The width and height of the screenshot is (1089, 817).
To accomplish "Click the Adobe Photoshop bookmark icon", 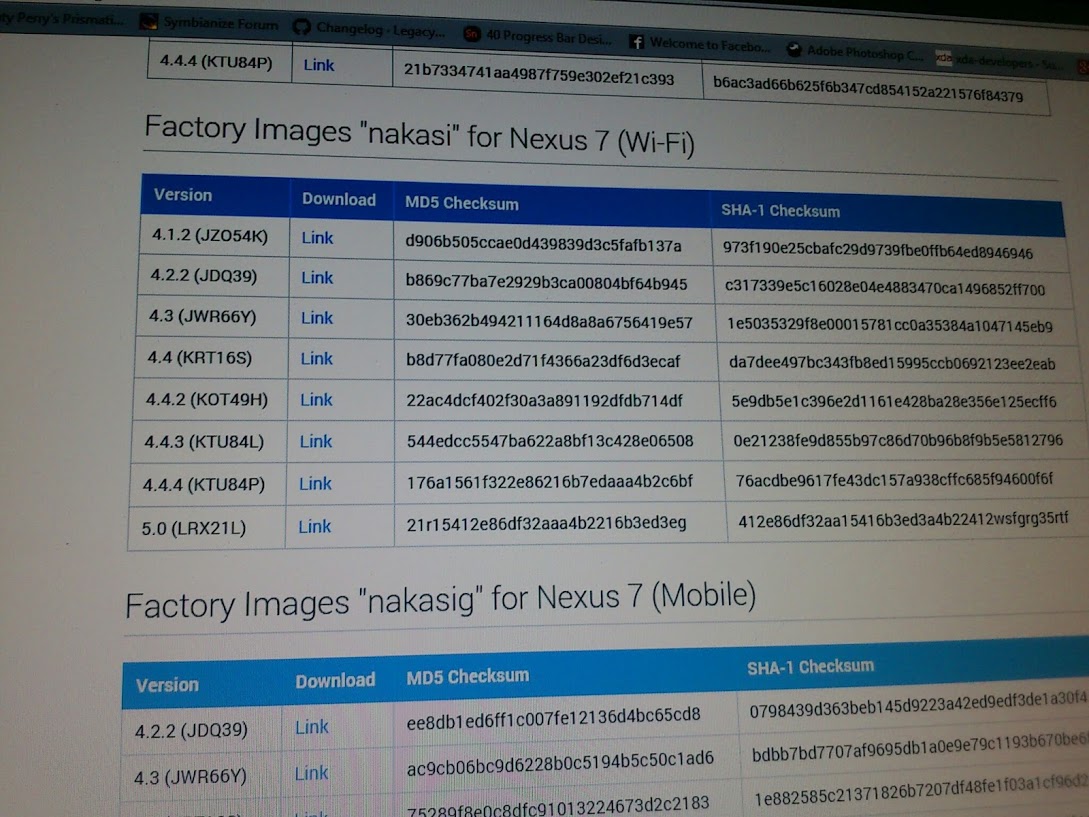I will (794, 49).
